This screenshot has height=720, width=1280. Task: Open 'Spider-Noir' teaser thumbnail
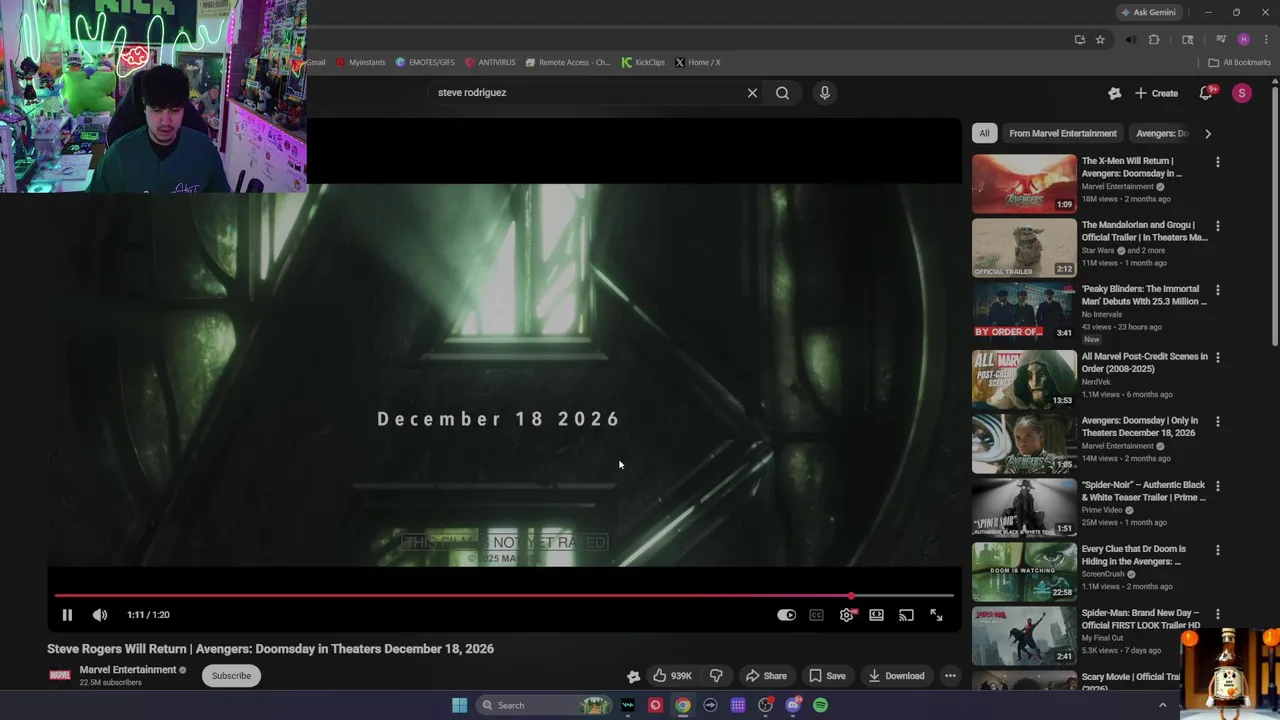coord(1024,507)
